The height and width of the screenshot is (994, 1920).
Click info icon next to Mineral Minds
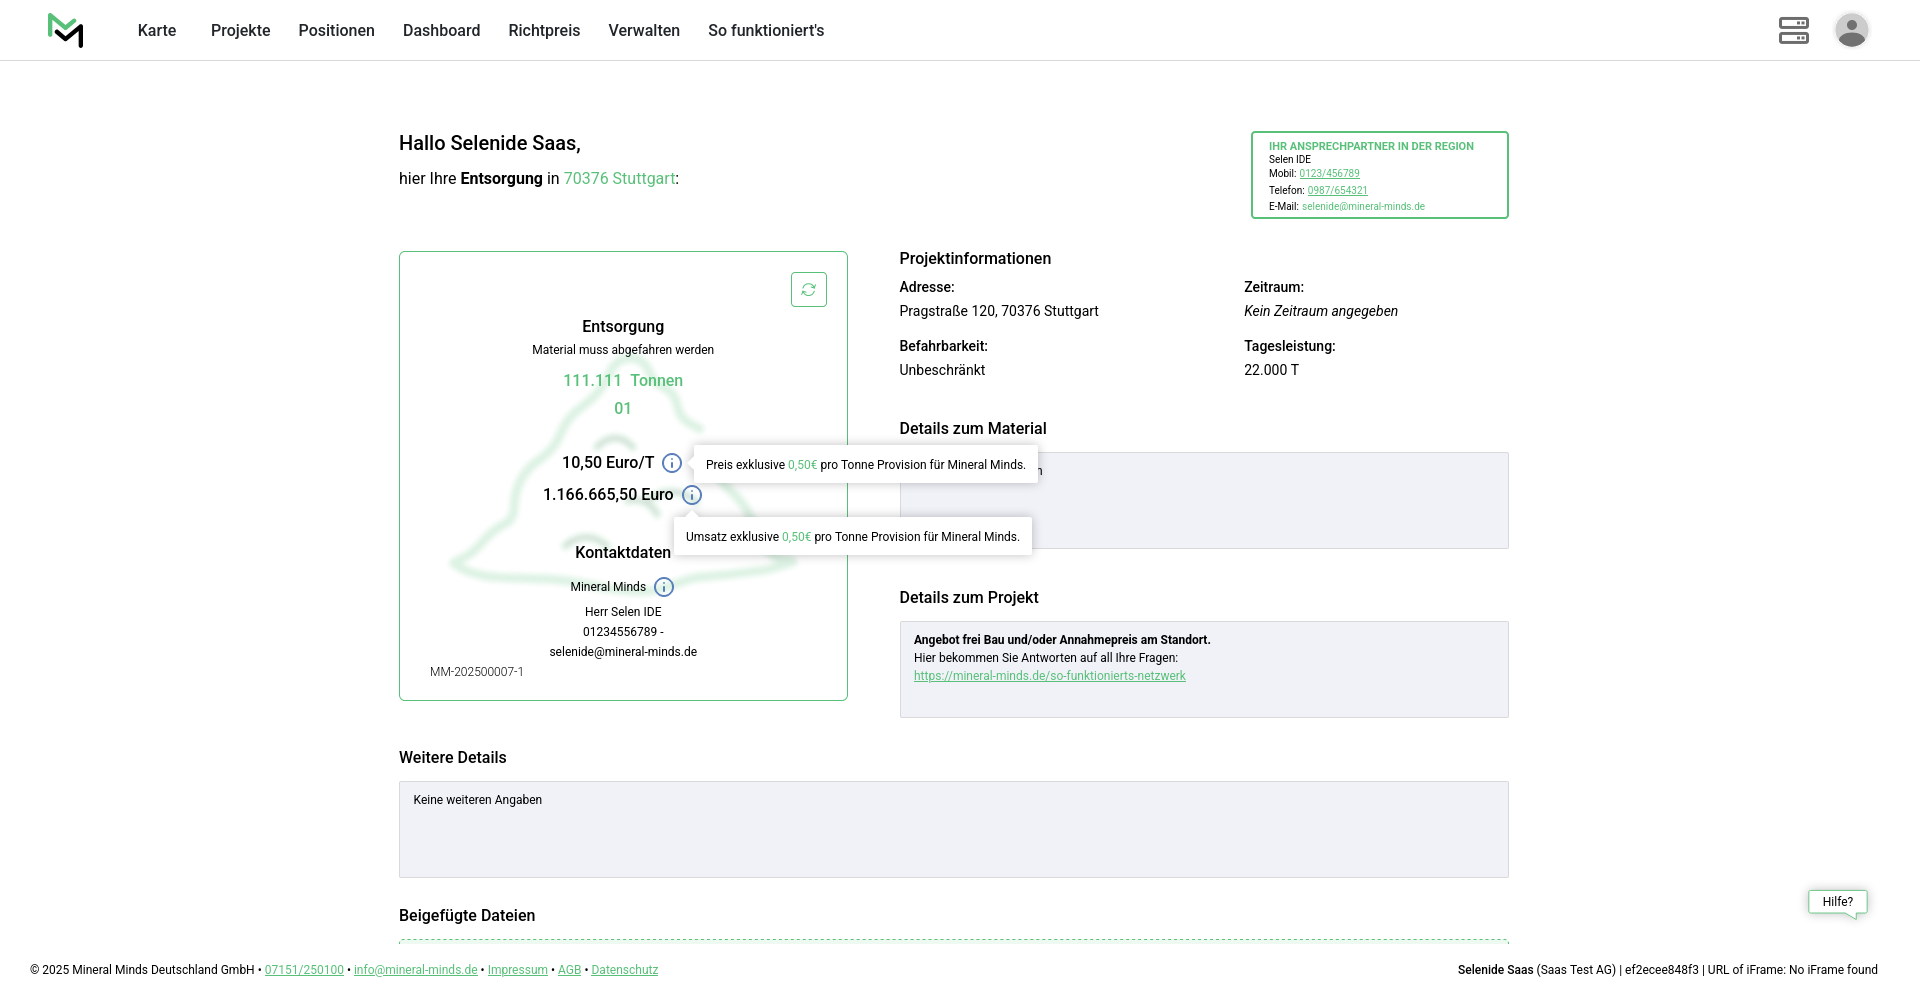[664, 587]
